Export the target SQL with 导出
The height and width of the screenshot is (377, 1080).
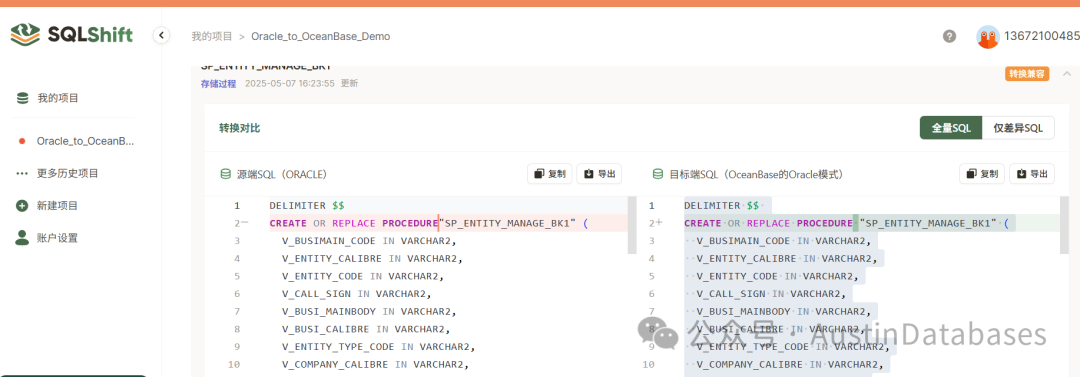(x=1032, y=174)
